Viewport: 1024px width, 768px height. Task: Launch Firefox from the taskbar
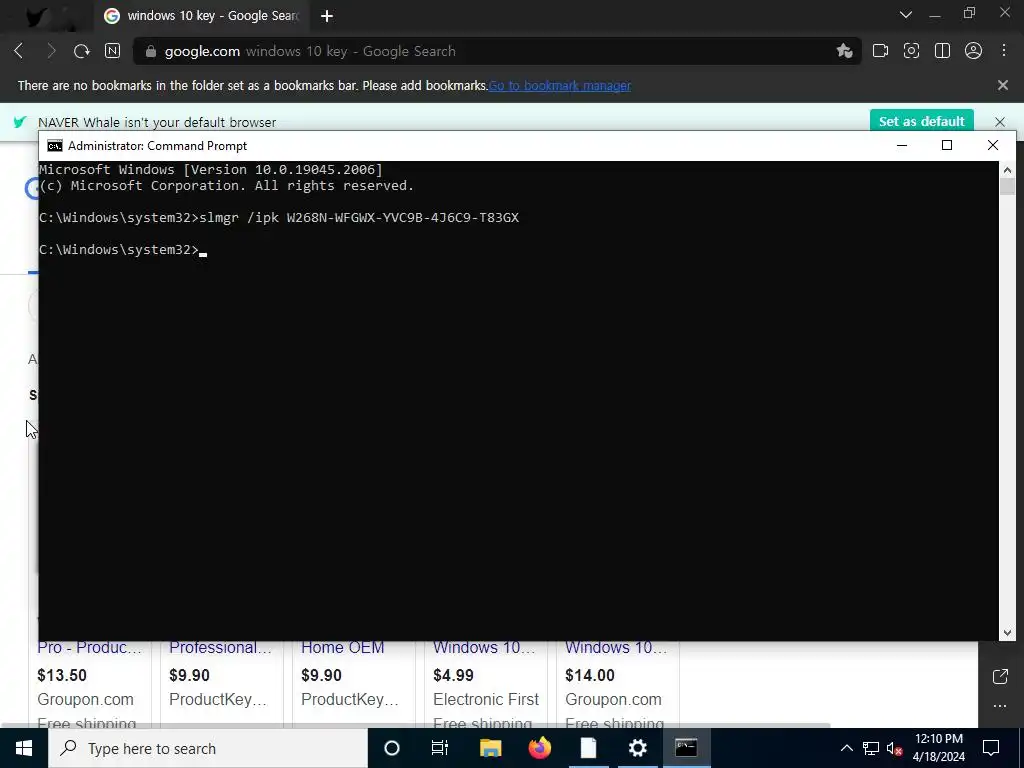point(539,748)
